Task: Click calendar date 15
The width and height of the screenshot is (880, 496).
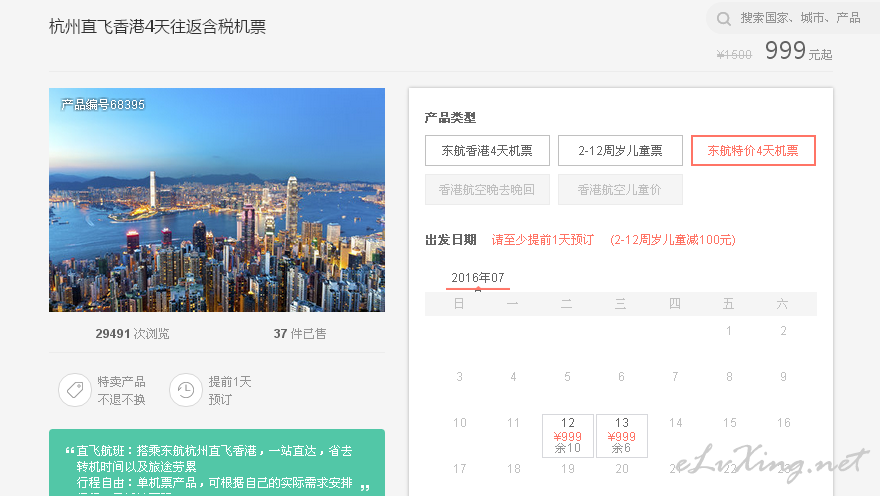Action: 730,423
